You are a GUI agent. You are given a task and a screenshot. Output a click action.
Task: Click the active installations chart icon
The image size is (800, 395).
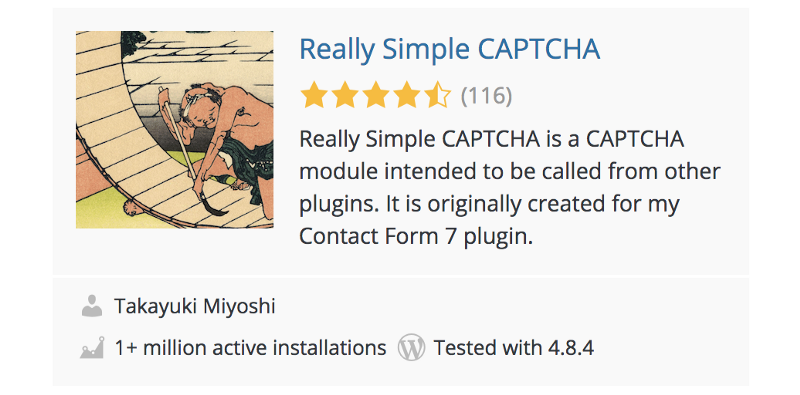[92, 348]
